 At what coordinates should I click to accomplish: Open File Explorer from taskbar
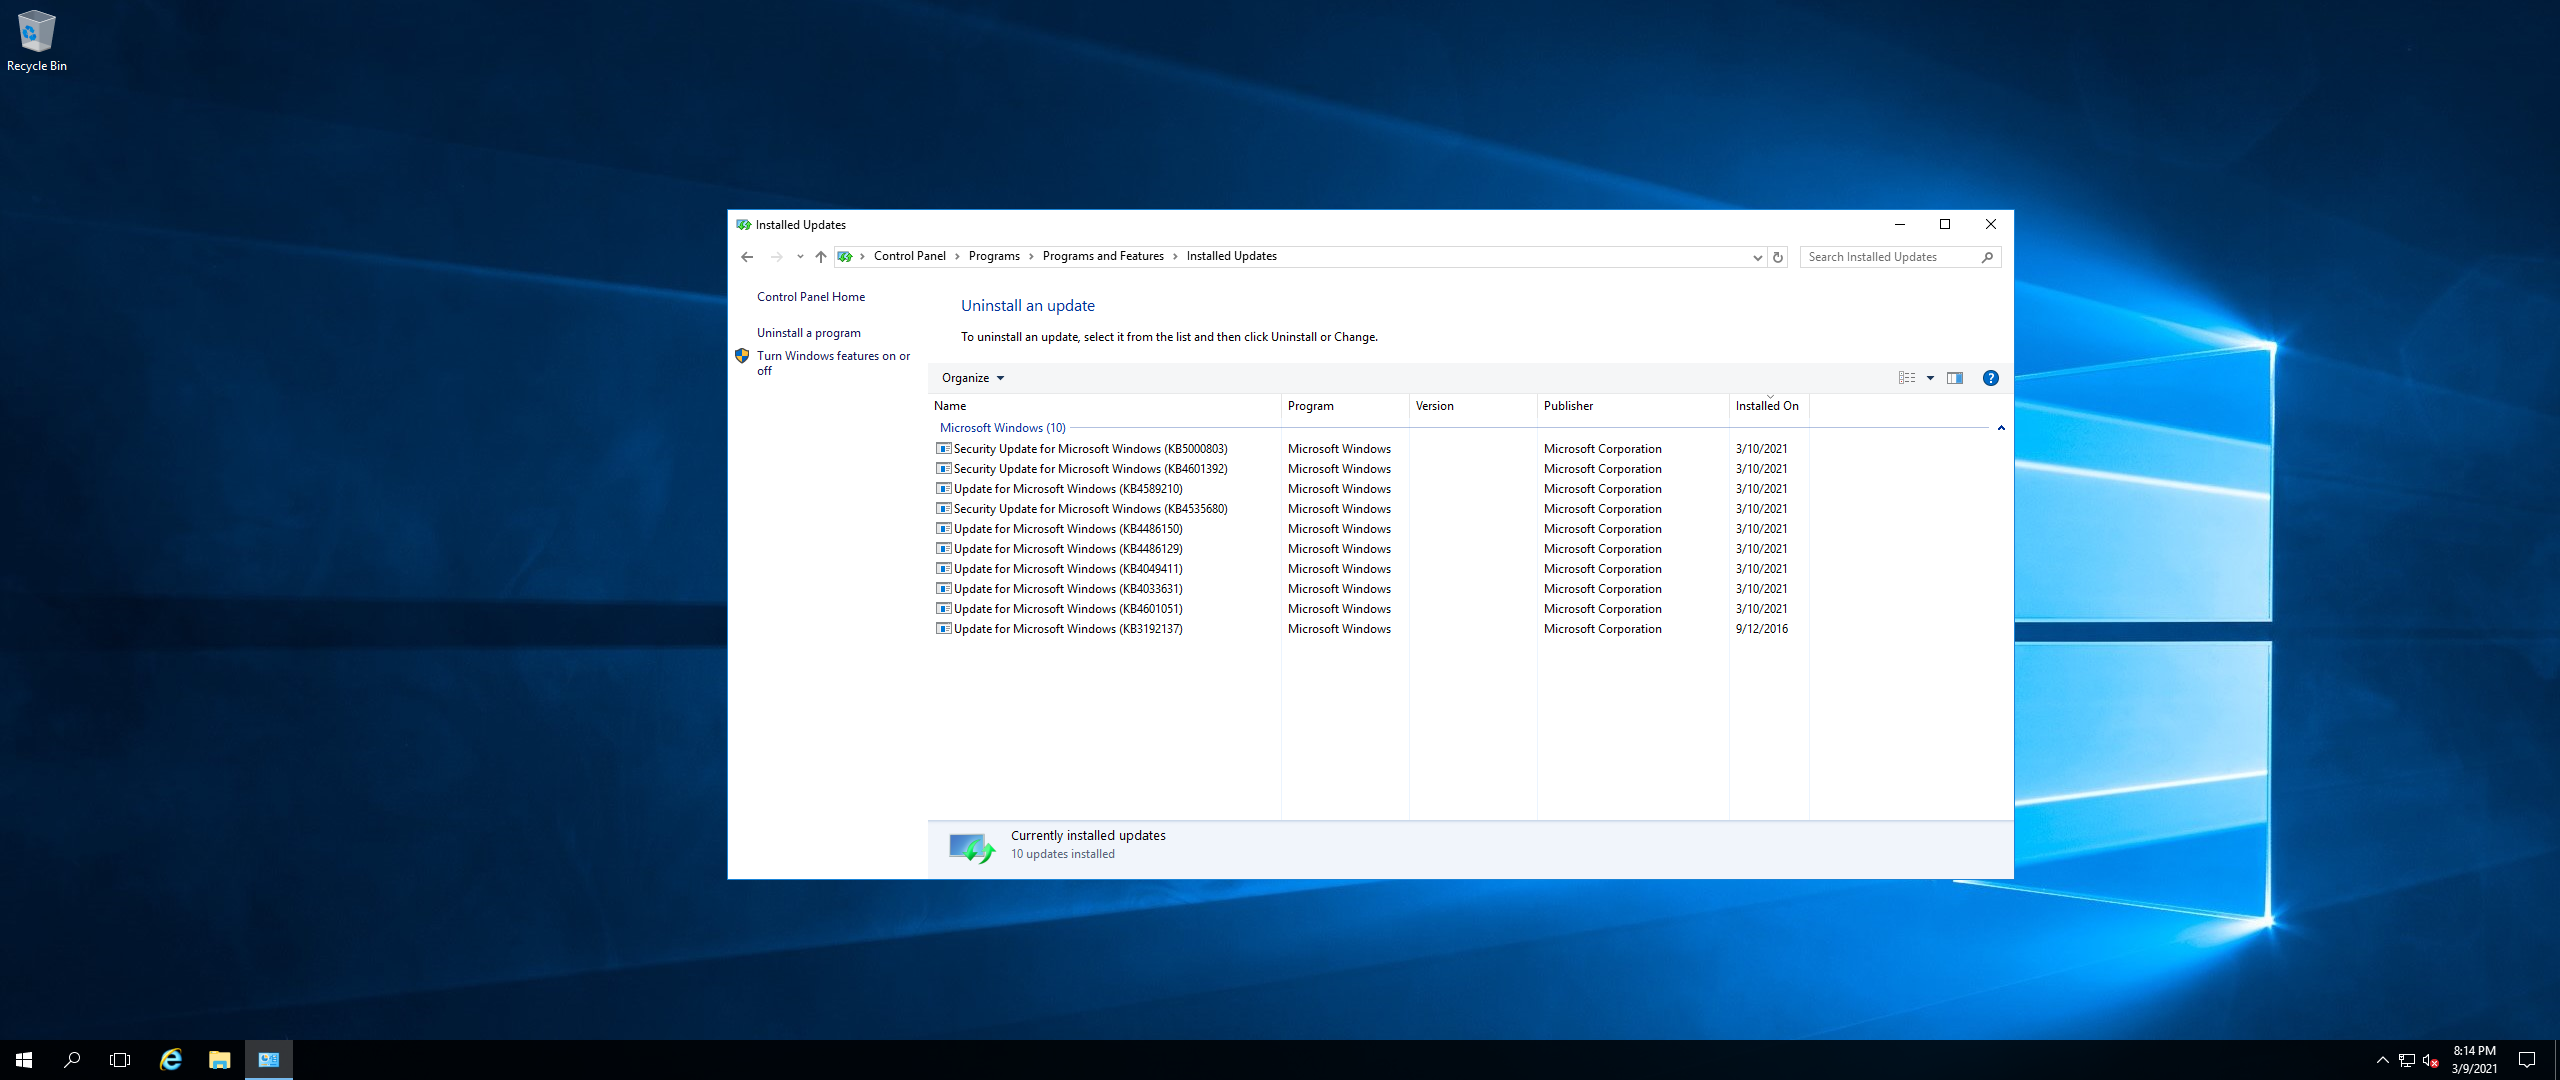tap(219, 1060)
